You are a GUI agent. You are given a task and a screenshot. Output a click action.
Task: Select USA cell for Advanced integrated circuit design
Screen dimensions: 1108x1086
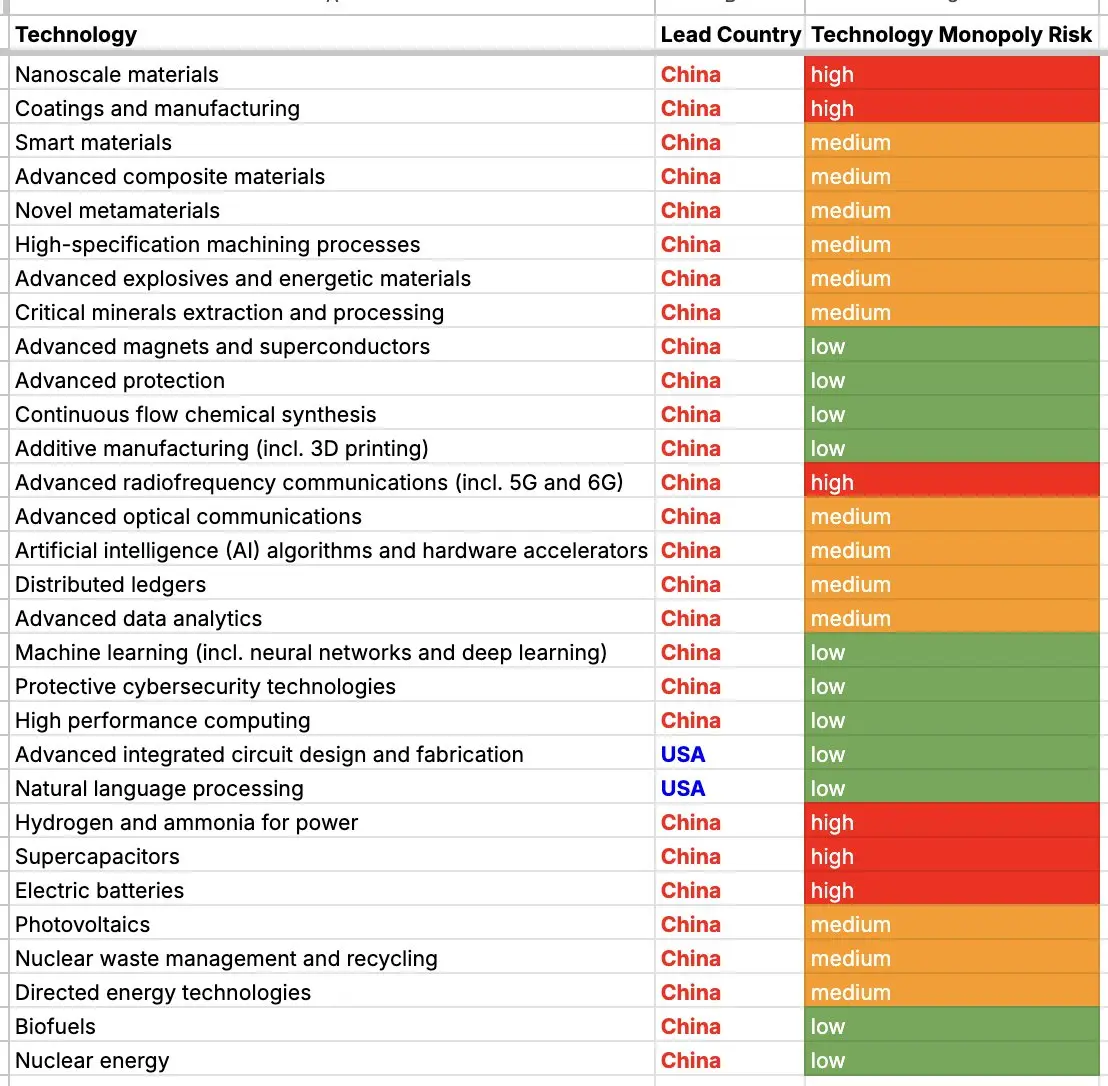pos(730,754)
